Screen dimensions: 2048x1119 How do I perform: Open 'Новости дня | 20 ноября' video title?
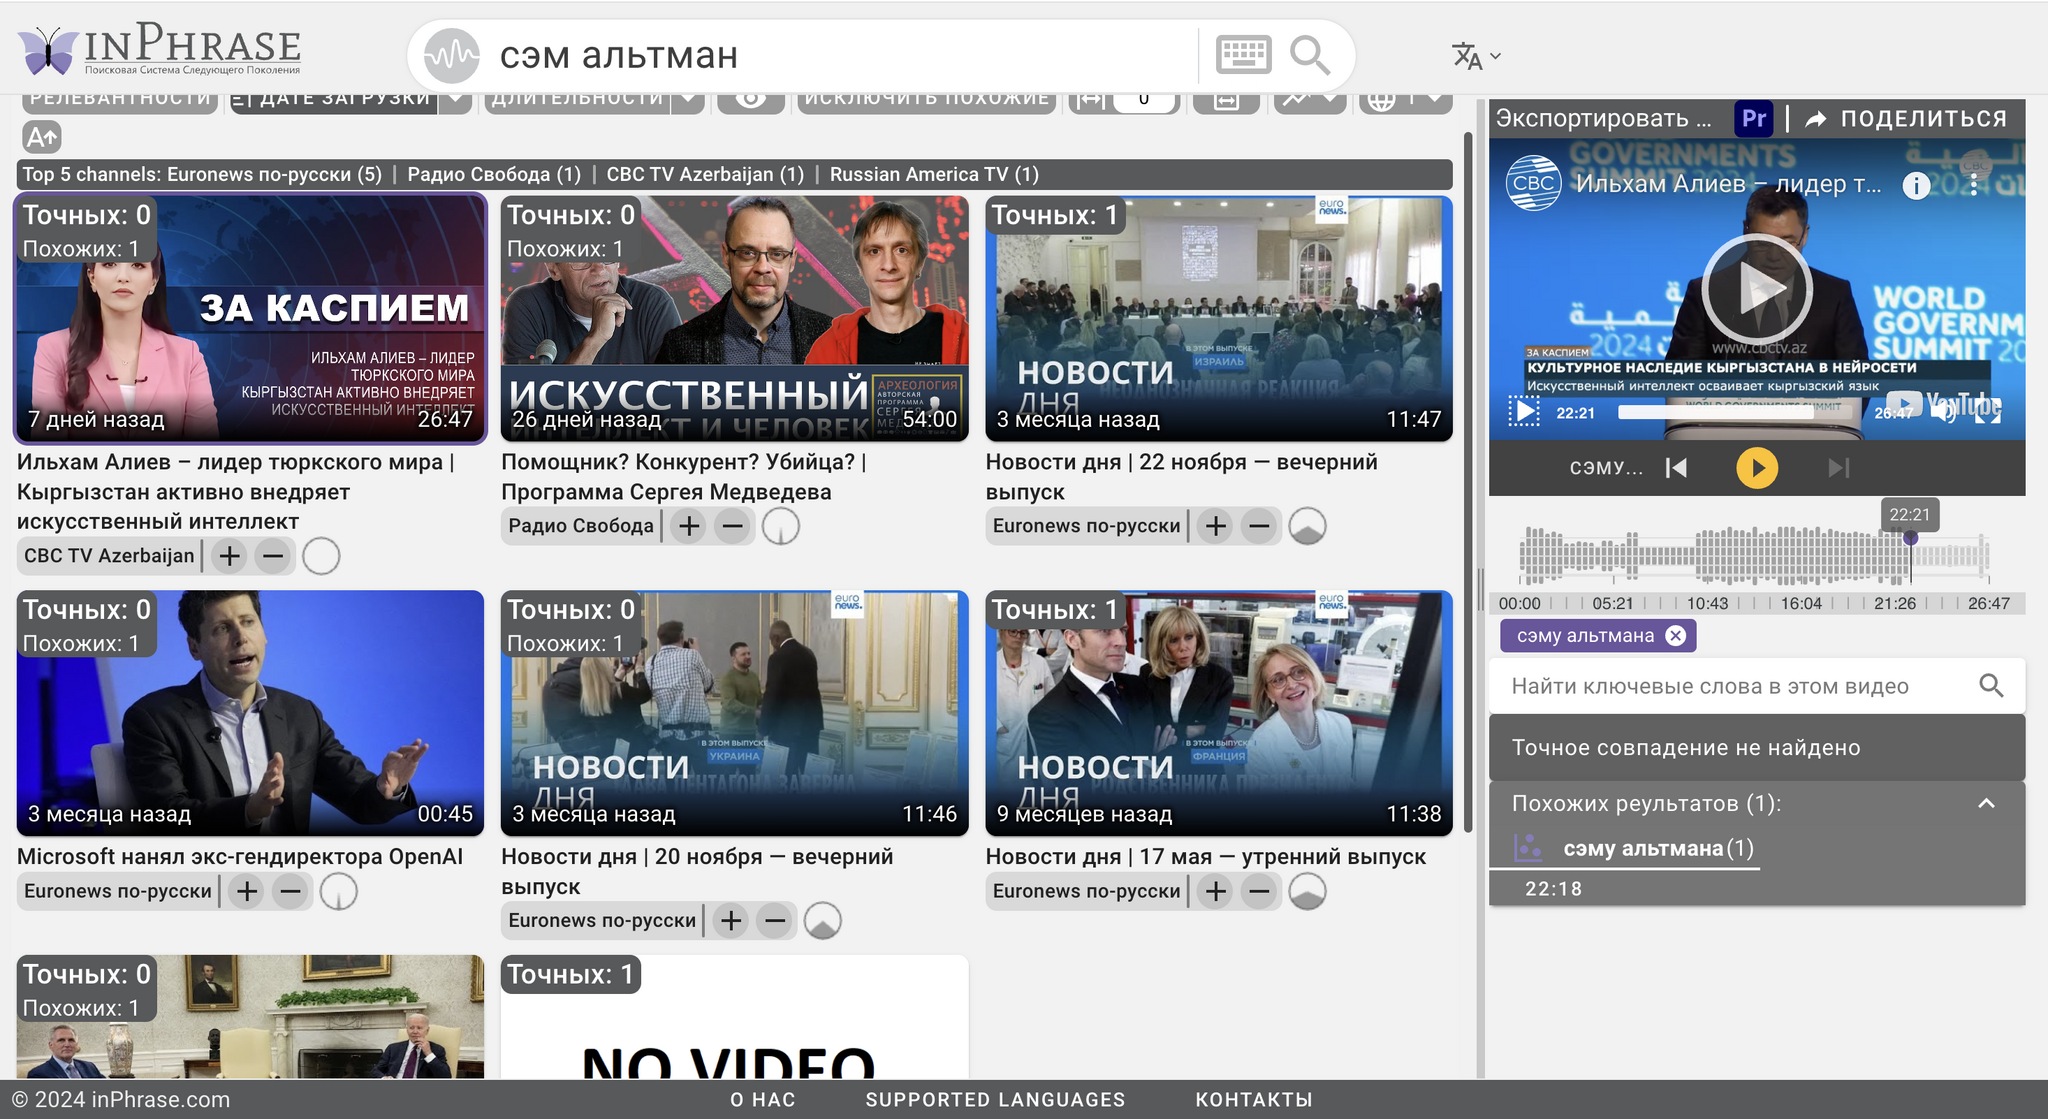point(697,871)
